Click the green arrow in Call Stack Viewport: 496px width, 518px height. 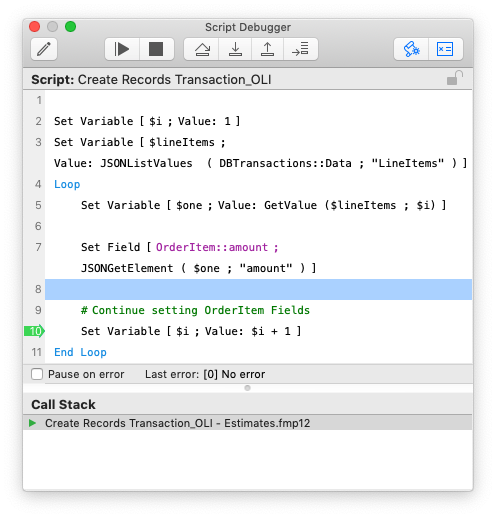click(32, 423)
